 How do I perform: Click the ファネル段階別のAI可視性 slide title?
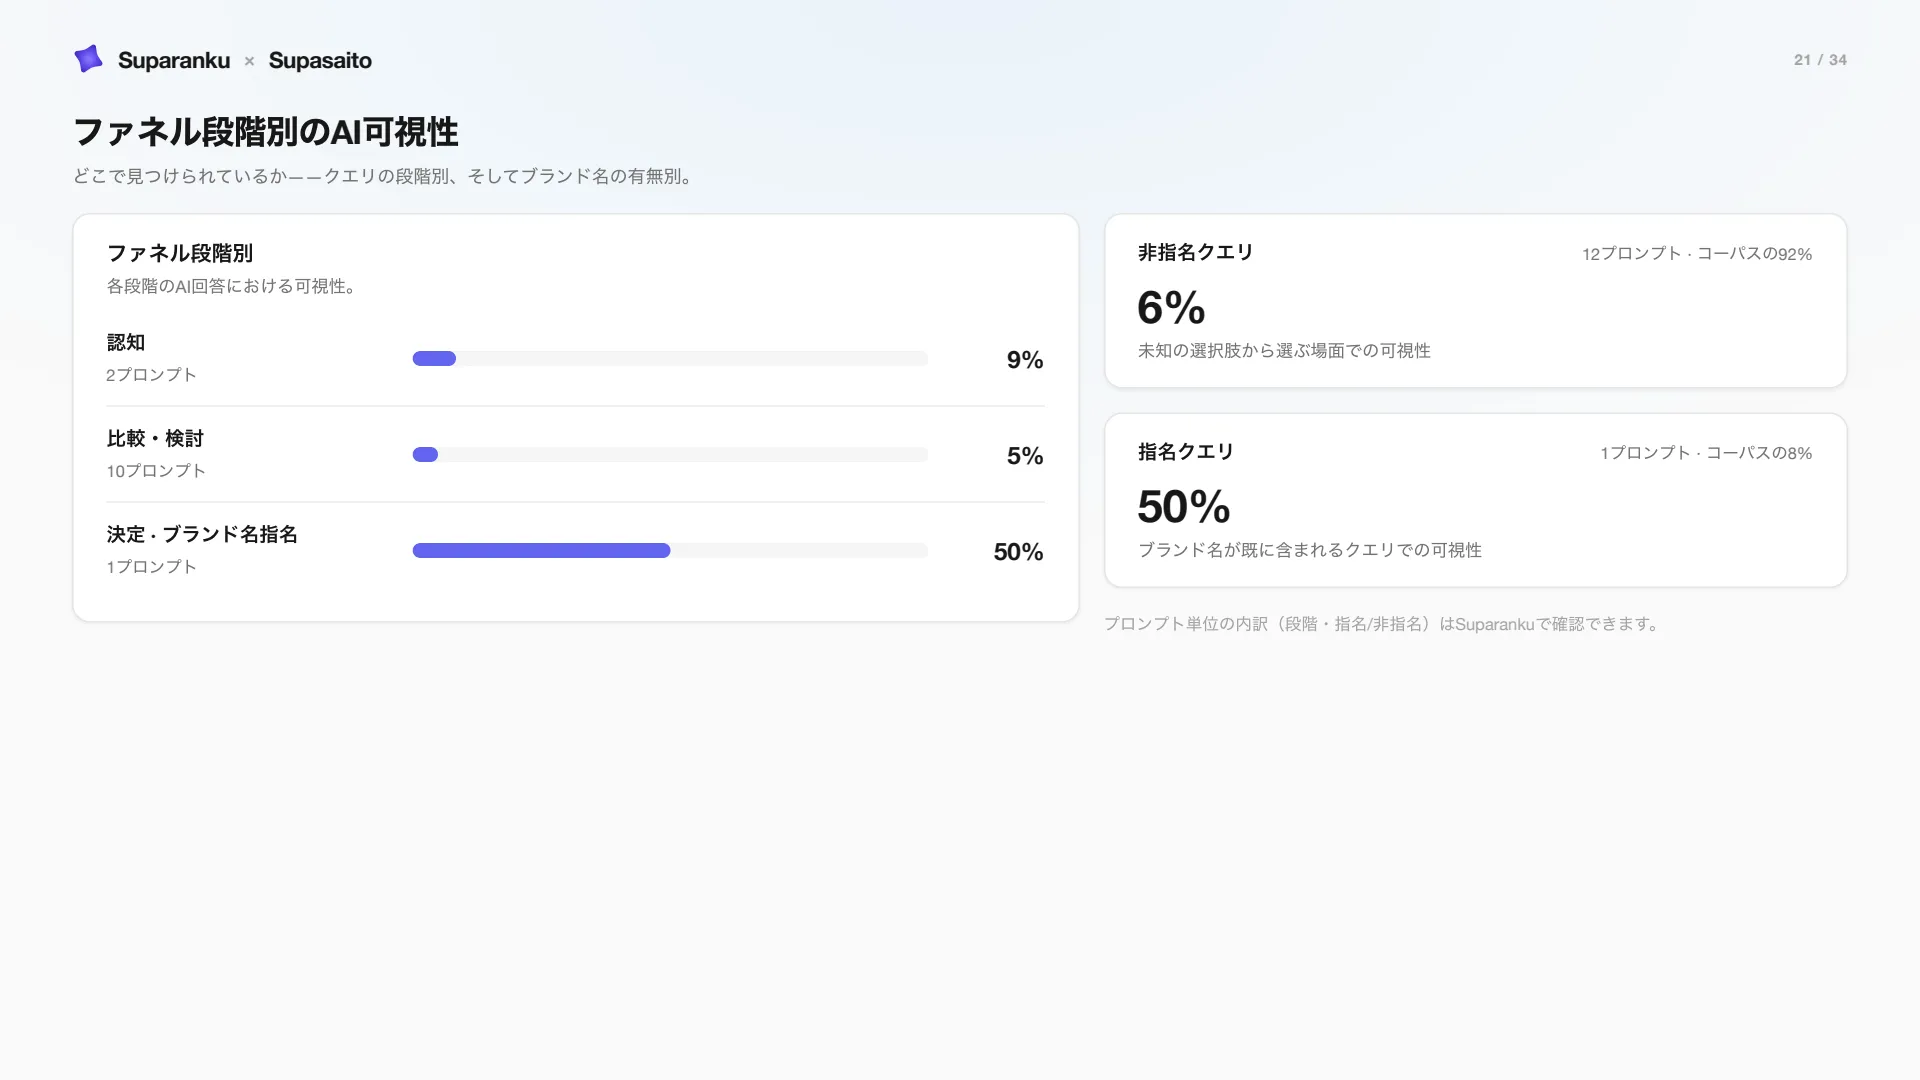[266, 132]
